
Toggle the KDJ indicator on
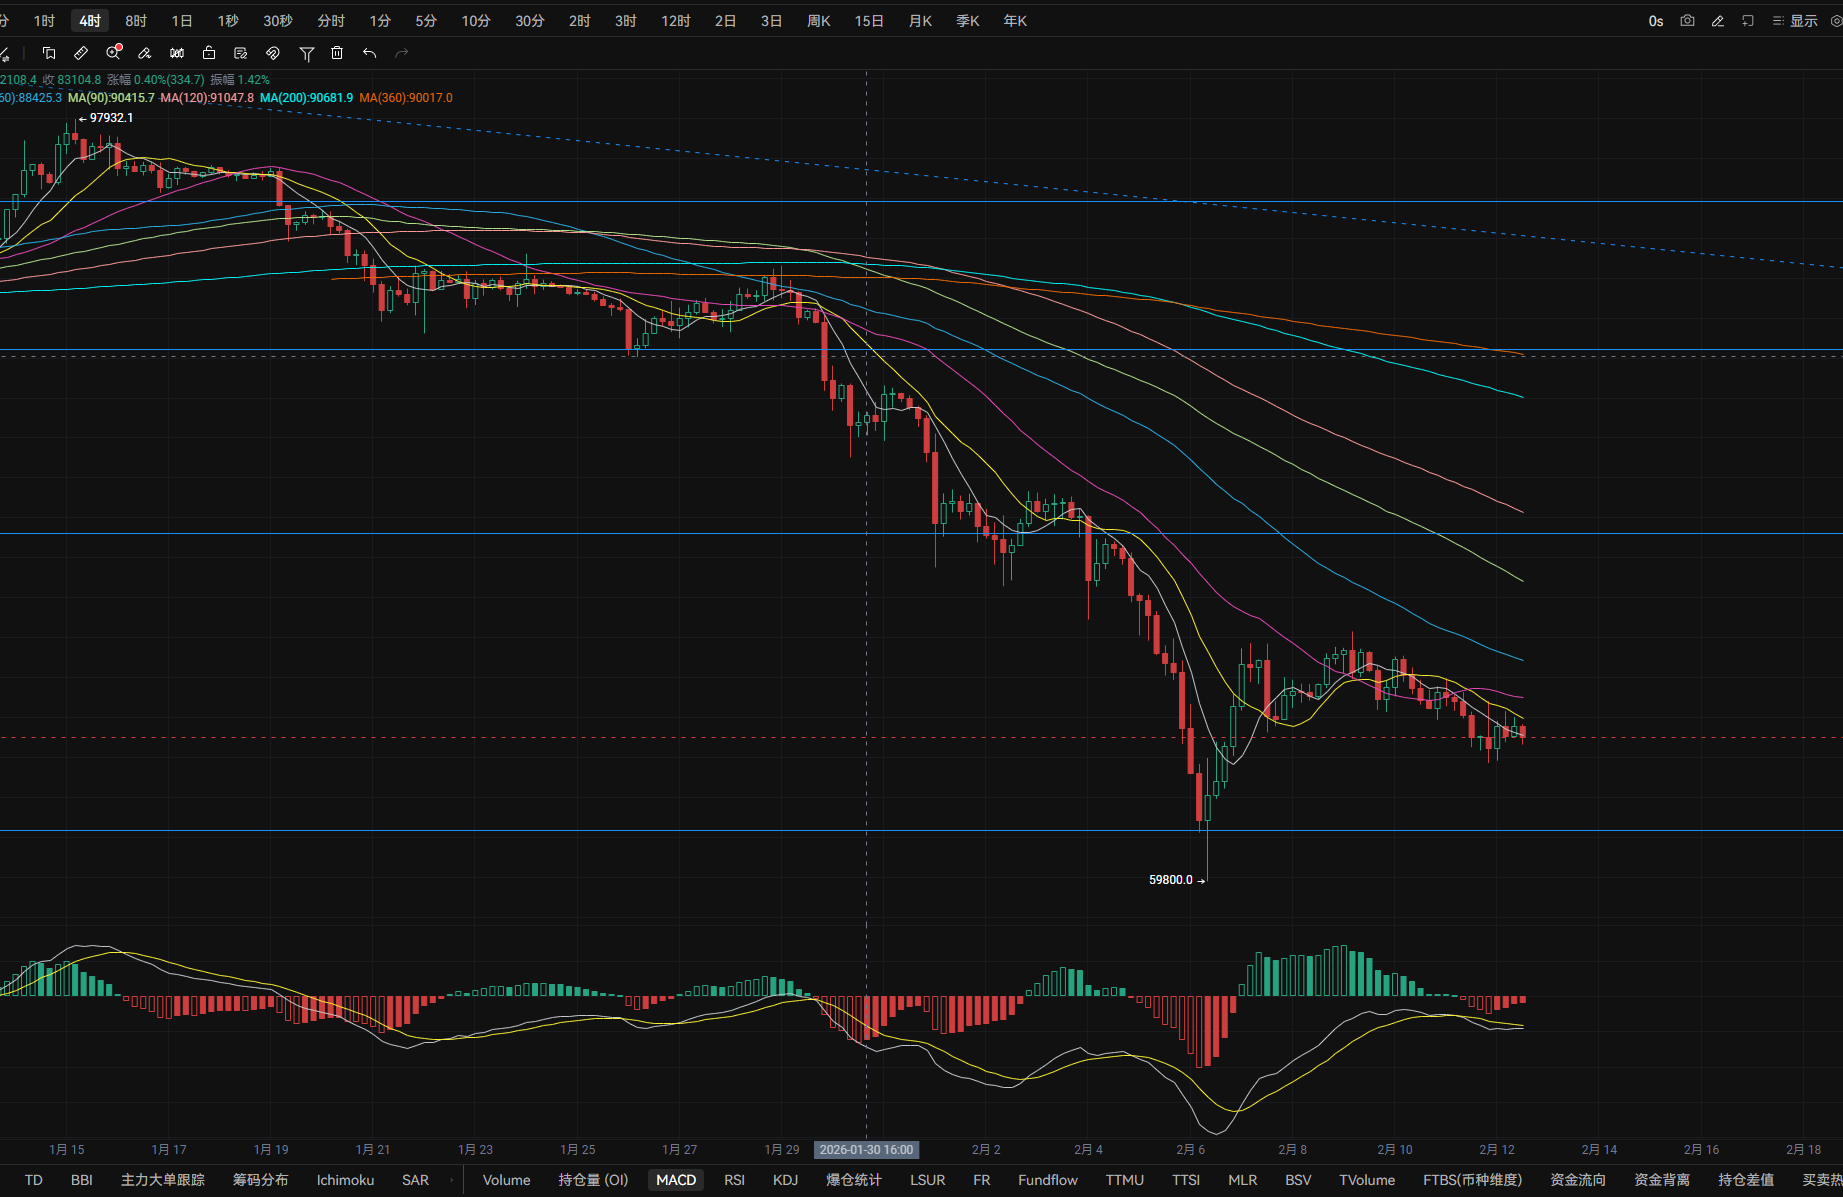785,1180
